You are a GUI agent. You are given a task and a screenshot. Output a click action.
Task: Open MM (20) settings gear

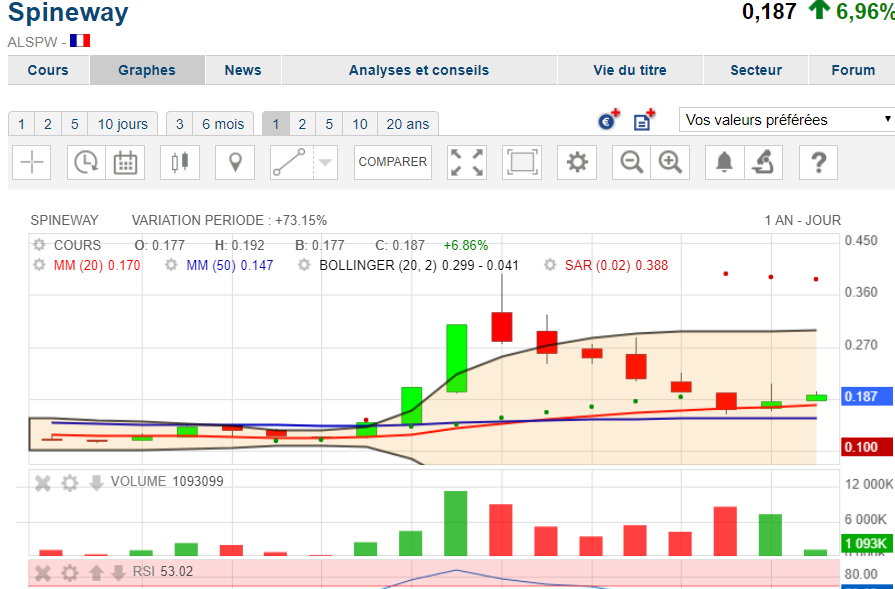(x=39, y=265)
